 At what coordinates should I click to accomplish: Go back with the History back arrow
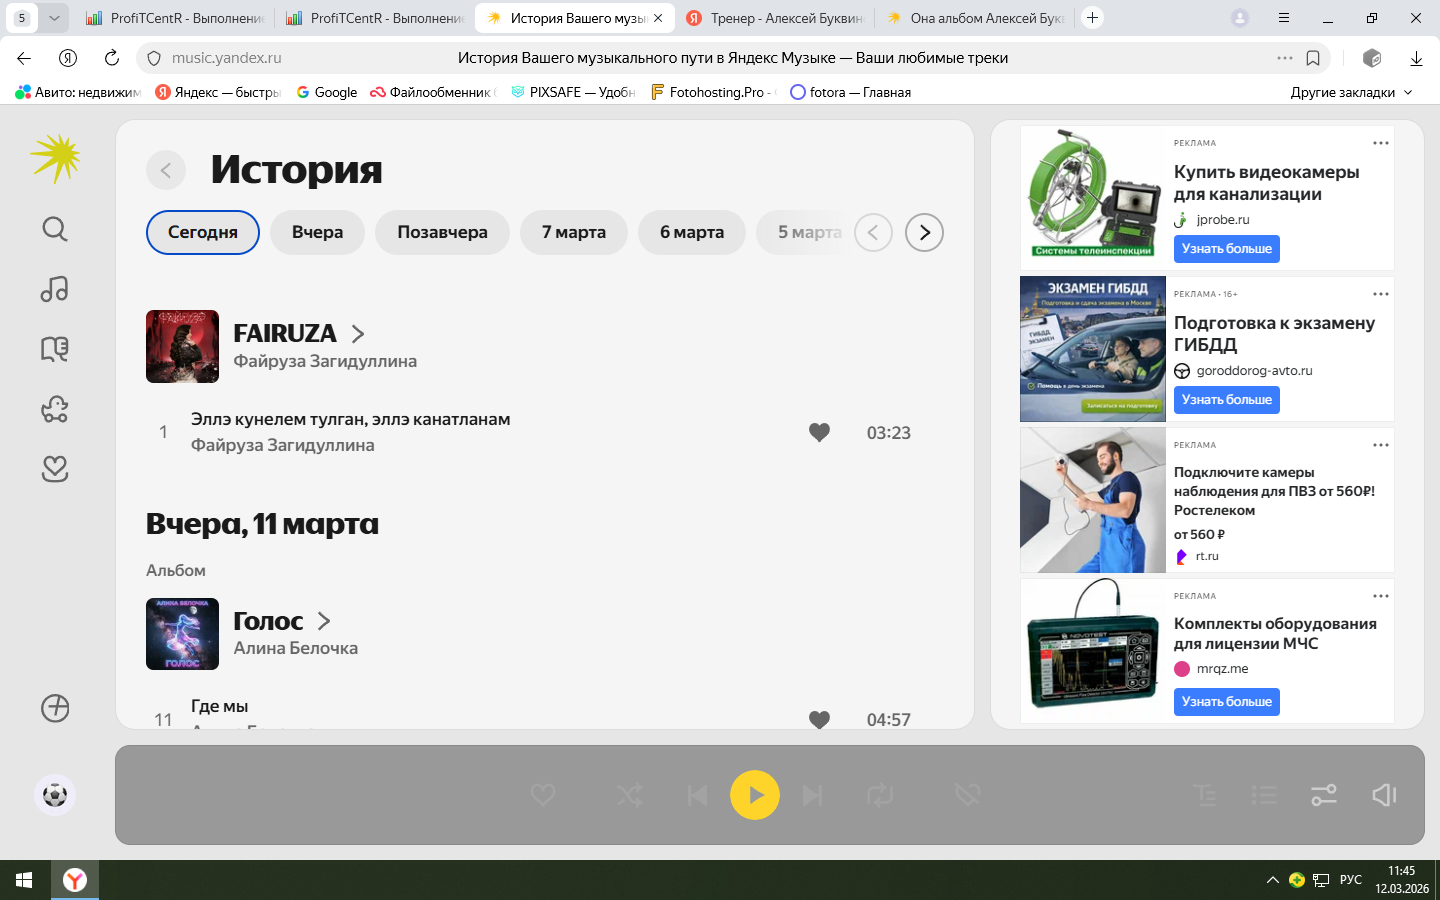(166, 170)
